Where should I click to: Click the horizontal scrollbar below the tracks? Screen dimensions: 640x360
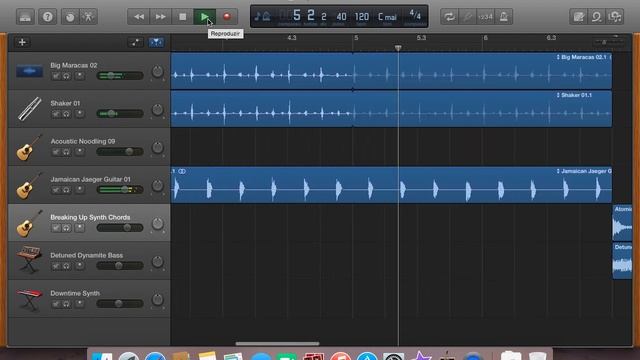(x=278, y=344)
